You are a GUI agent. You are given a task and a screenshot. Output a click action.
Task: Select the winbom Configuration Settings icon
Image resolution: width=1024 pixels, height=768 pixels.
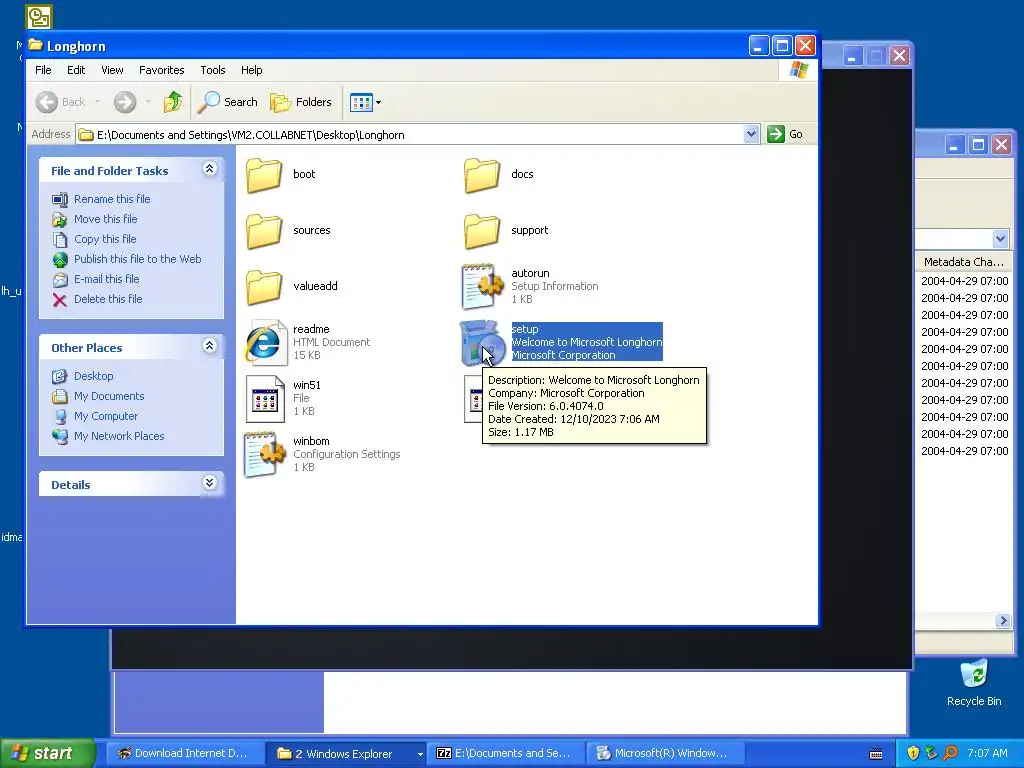265,455
